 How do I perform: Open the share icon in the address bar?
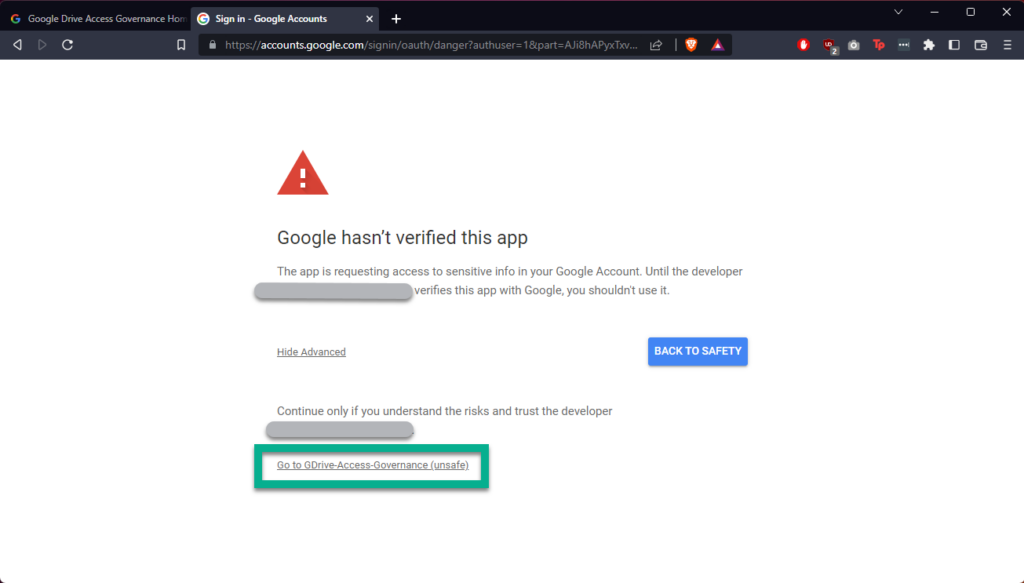pos(656,45)
